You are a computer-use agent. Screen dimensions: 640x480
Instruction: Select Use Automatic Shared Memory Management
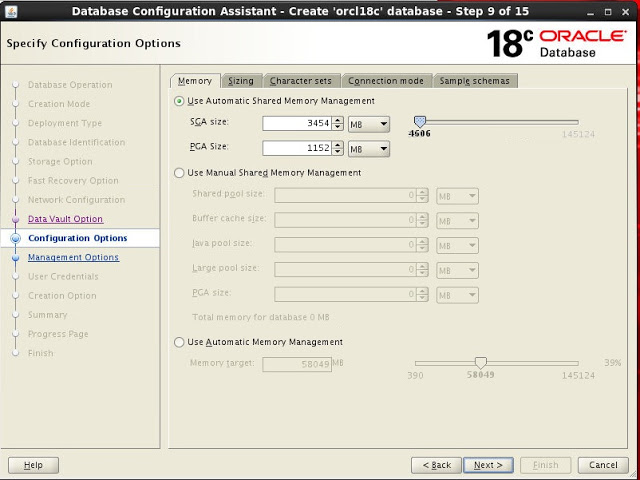click(180, 101)
